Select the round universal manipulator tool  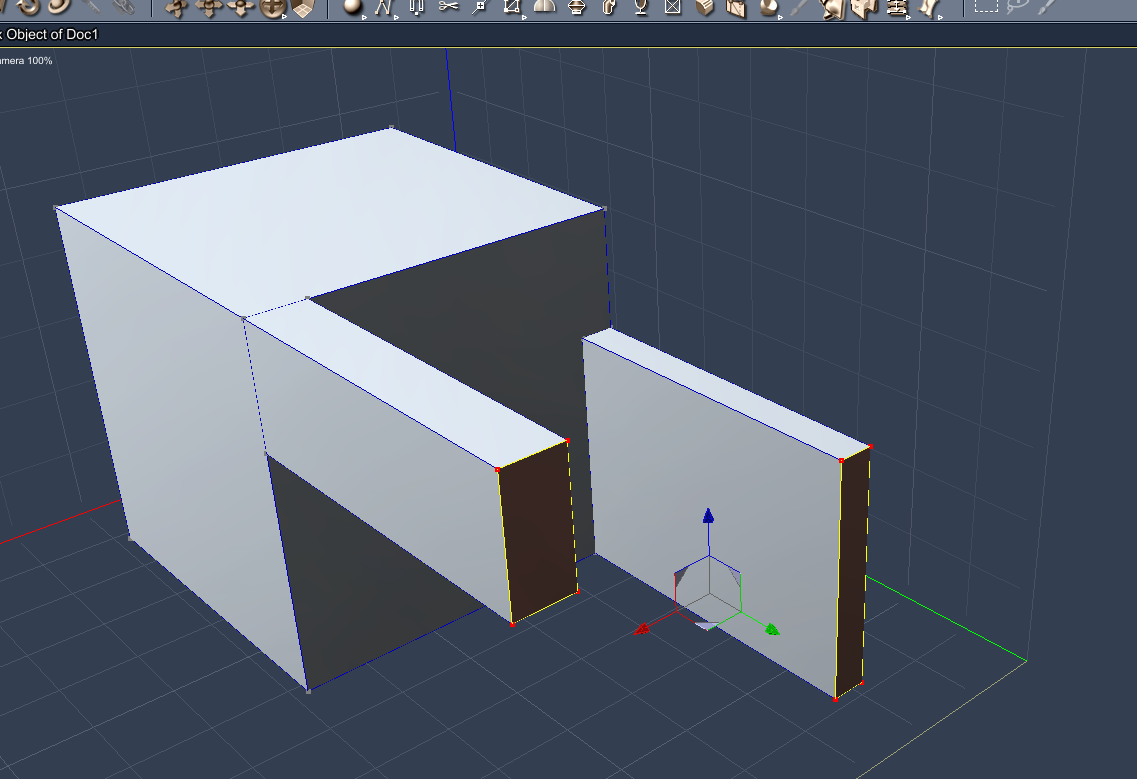pyautogui.click(x=273, y=8)
